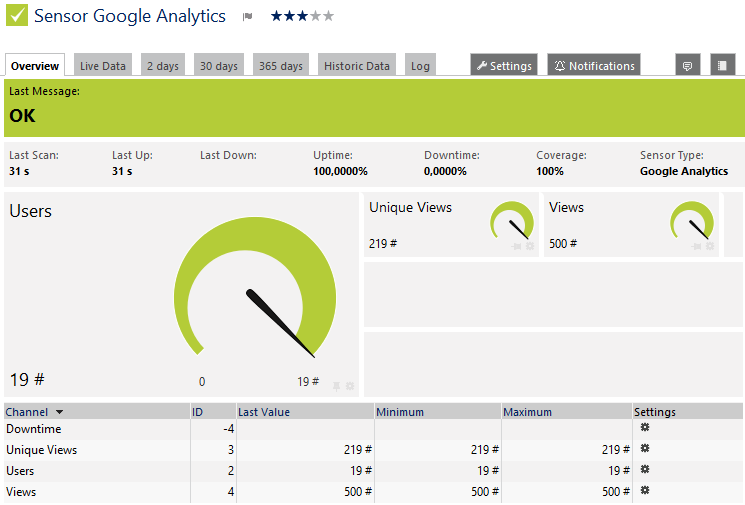This screenshot has height=505, width=745.
Task: Click the history list icon button
Action: [x=722, y=66]
